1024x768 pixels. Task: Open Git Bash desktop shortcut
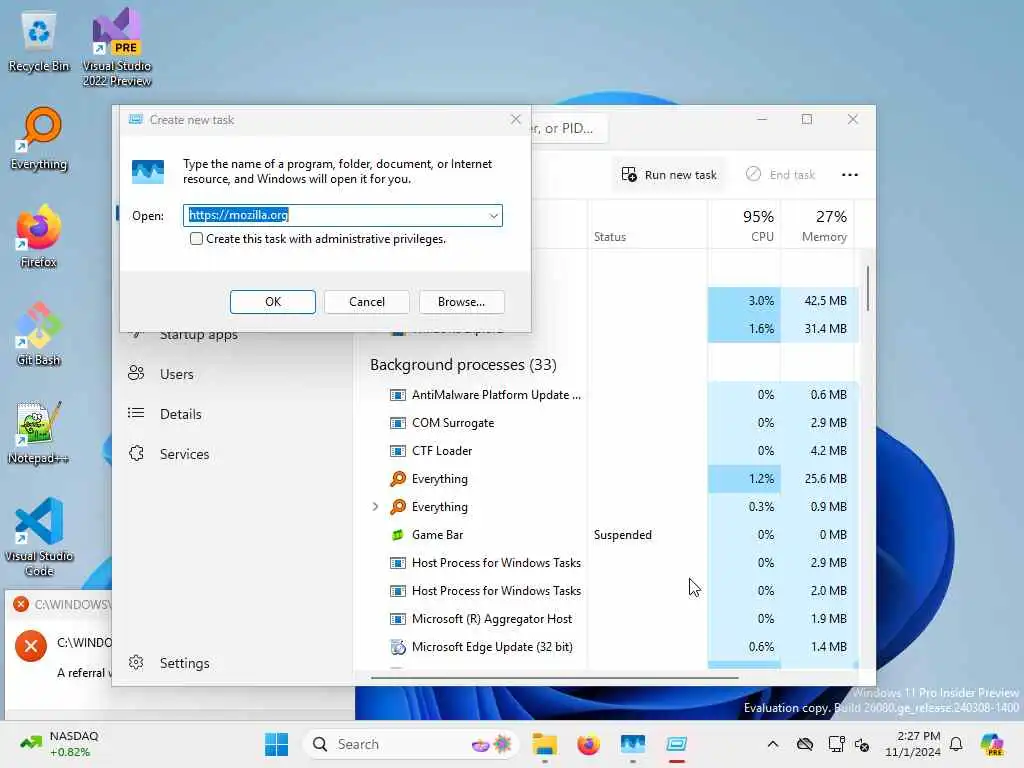click(39, 334)
